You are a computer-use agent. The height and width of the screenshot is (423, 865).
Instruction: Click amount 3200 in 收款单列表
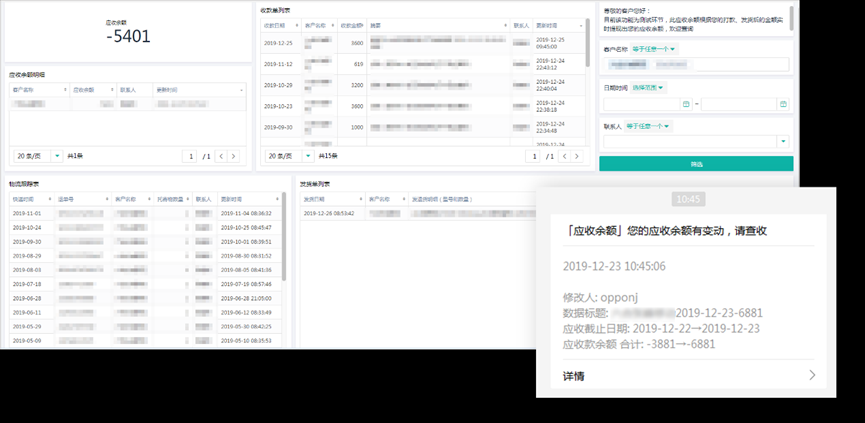pyautogui.click(x=357, y=85)
